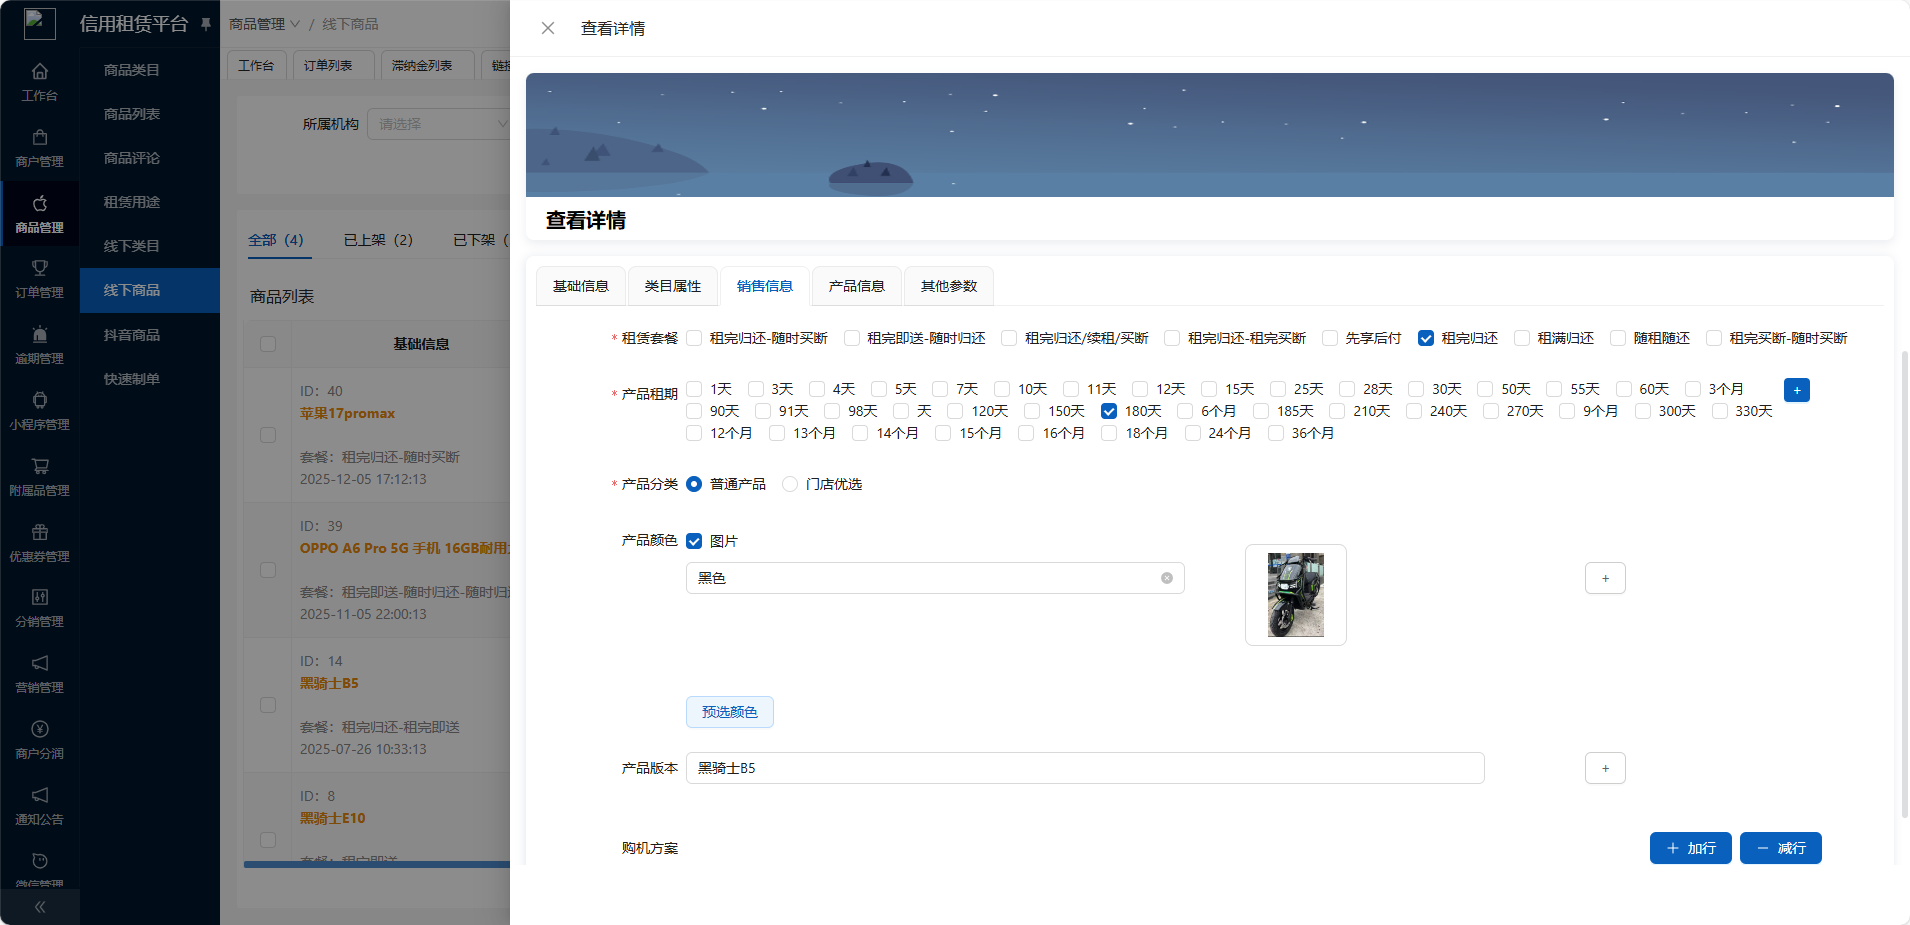Screen dimensions: 1910x925
Task: Clear the 黑色 color input field
Action: click(1166, 578)
